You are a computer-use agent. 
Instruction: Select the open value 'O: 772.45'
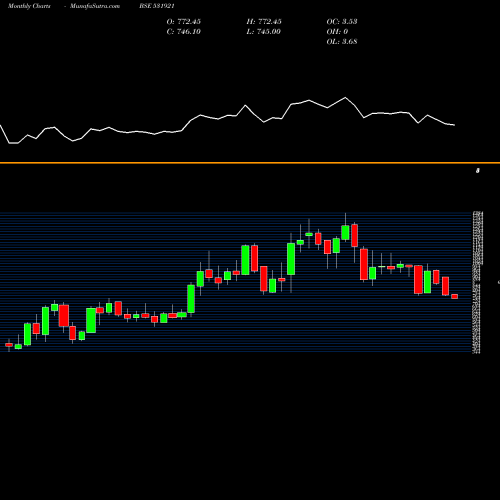[x=184, y=22]
